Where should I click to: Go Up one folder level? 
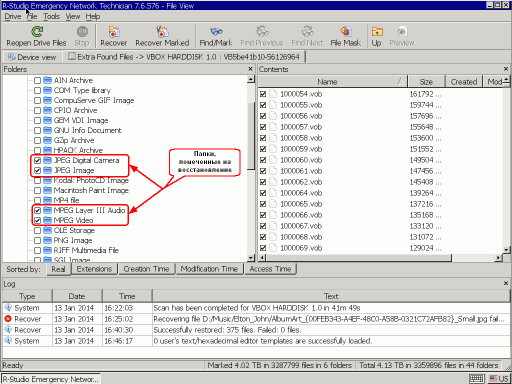[377, 32]
